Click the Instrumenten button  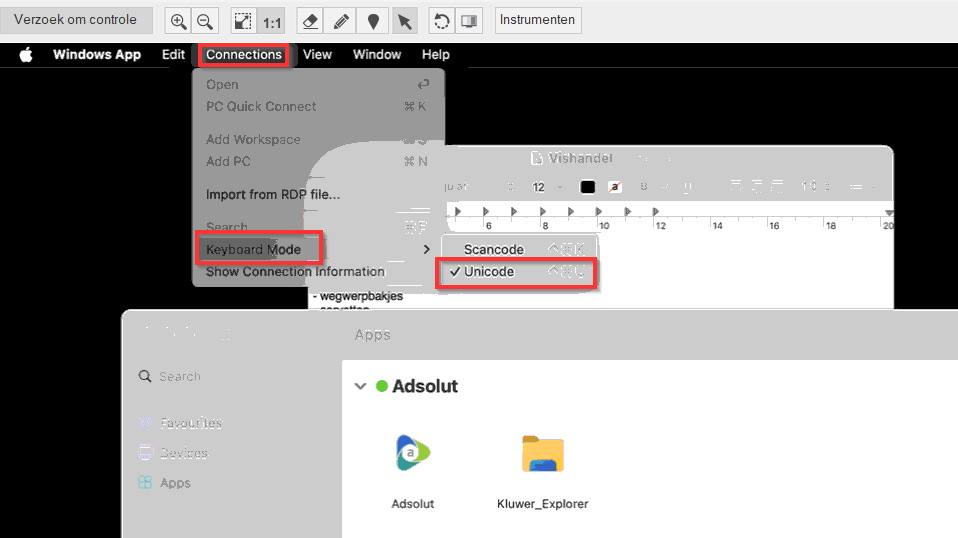(x=538, y=20)
